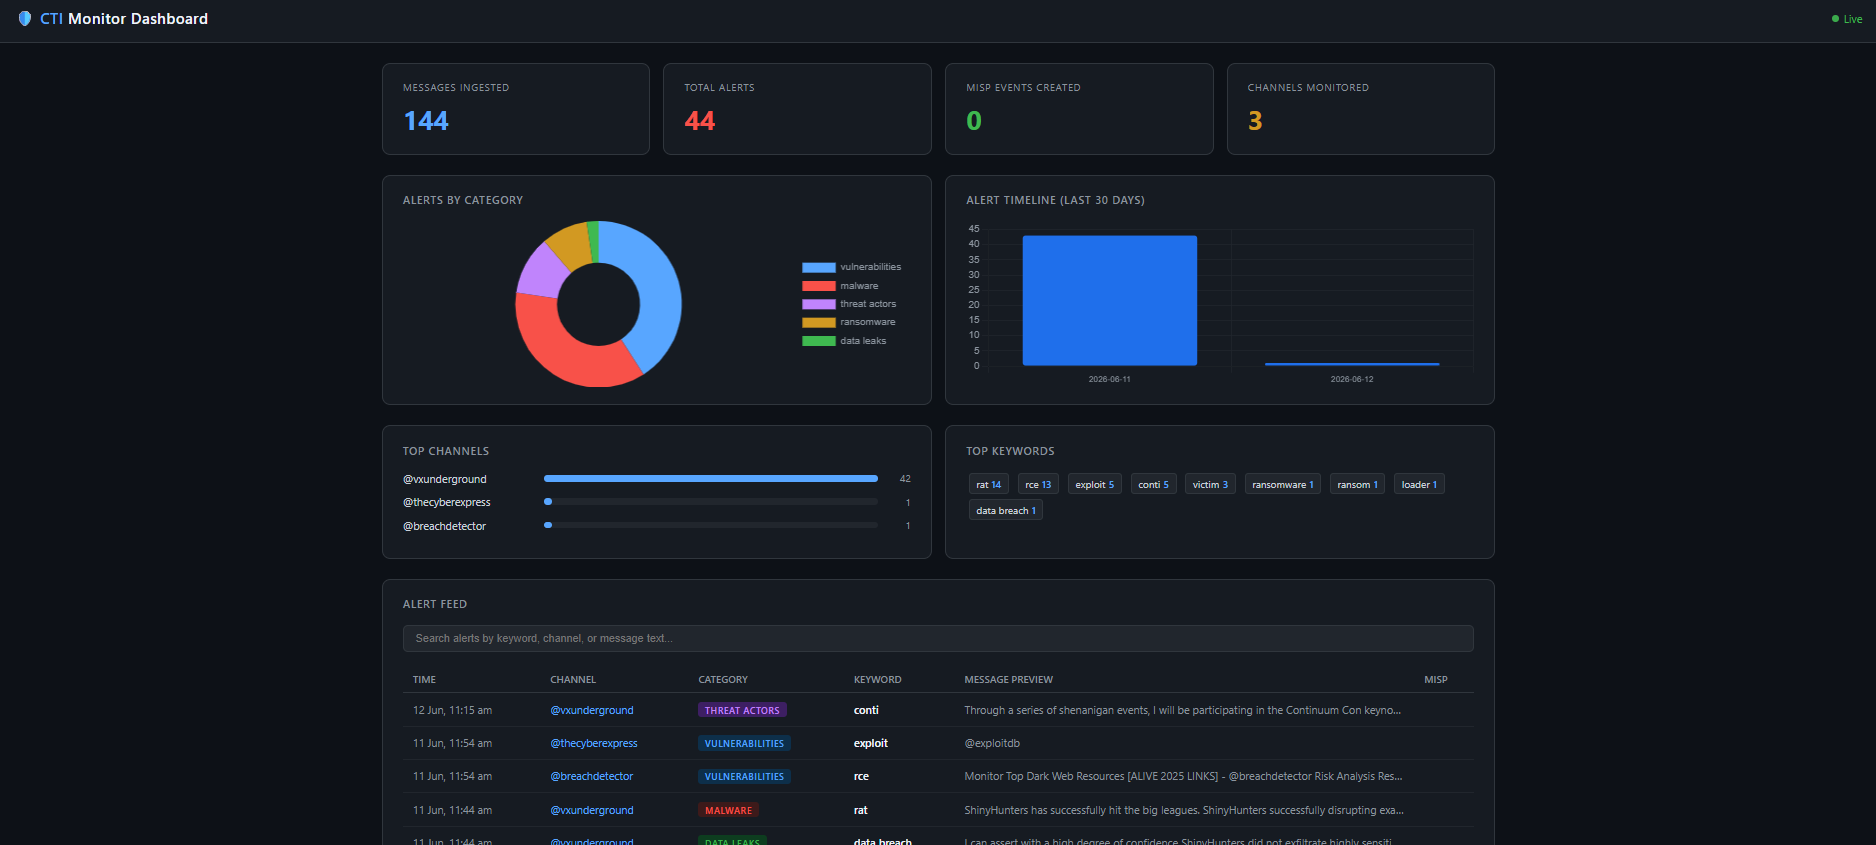Click the green Live status indicator
This screenshot has width=1876, height=845.
[1847, 19]
